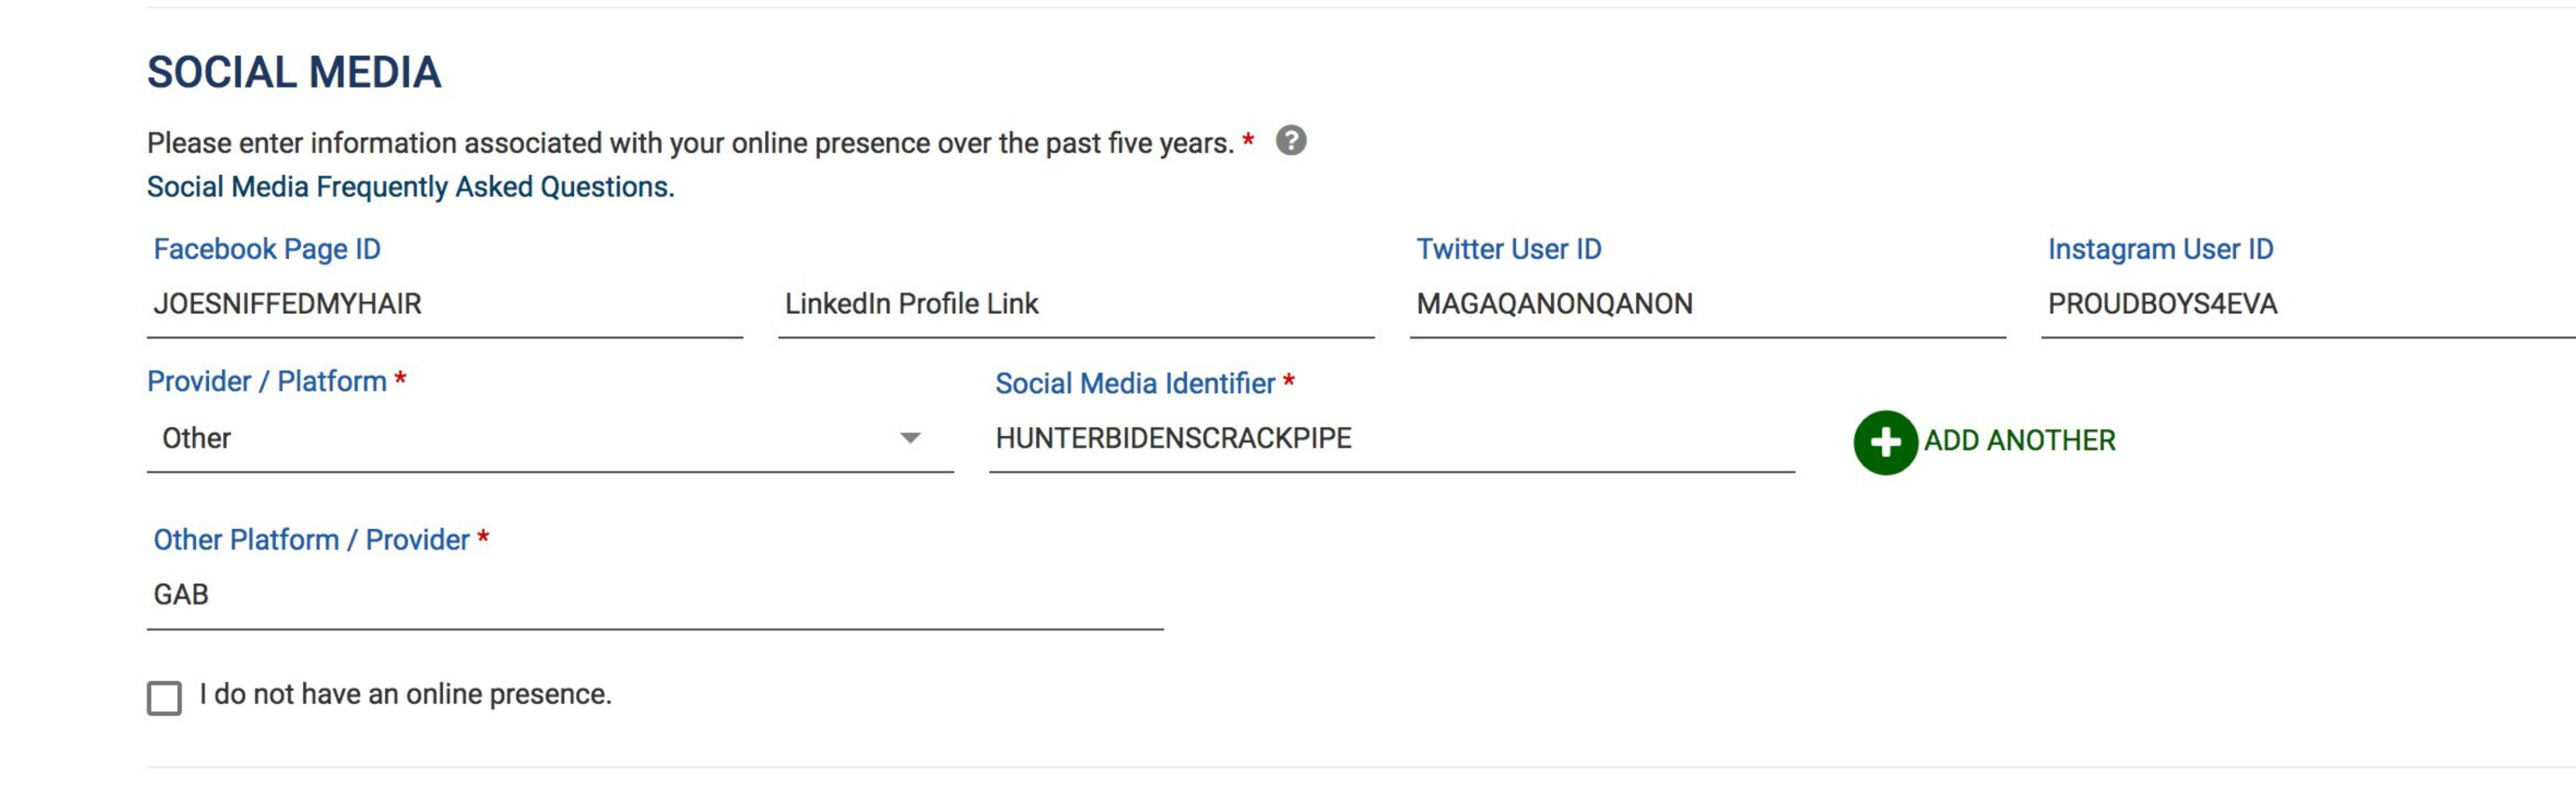Click the Social Media Identifier label
Screen dimensions: 2576x794
point(1135,383)
